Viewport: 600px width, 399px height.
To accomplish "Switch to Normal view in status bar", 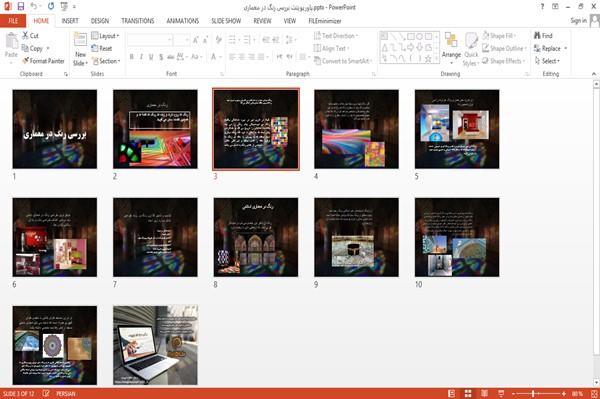I will tap(452, 394).
